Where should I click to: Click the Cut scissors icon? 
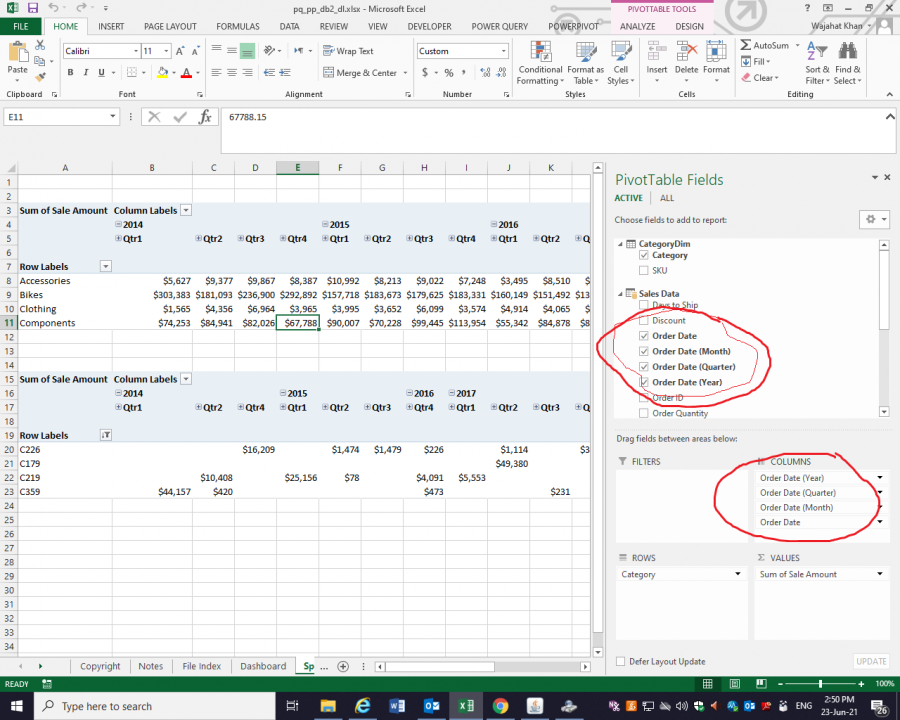click(x=40, y=45)
